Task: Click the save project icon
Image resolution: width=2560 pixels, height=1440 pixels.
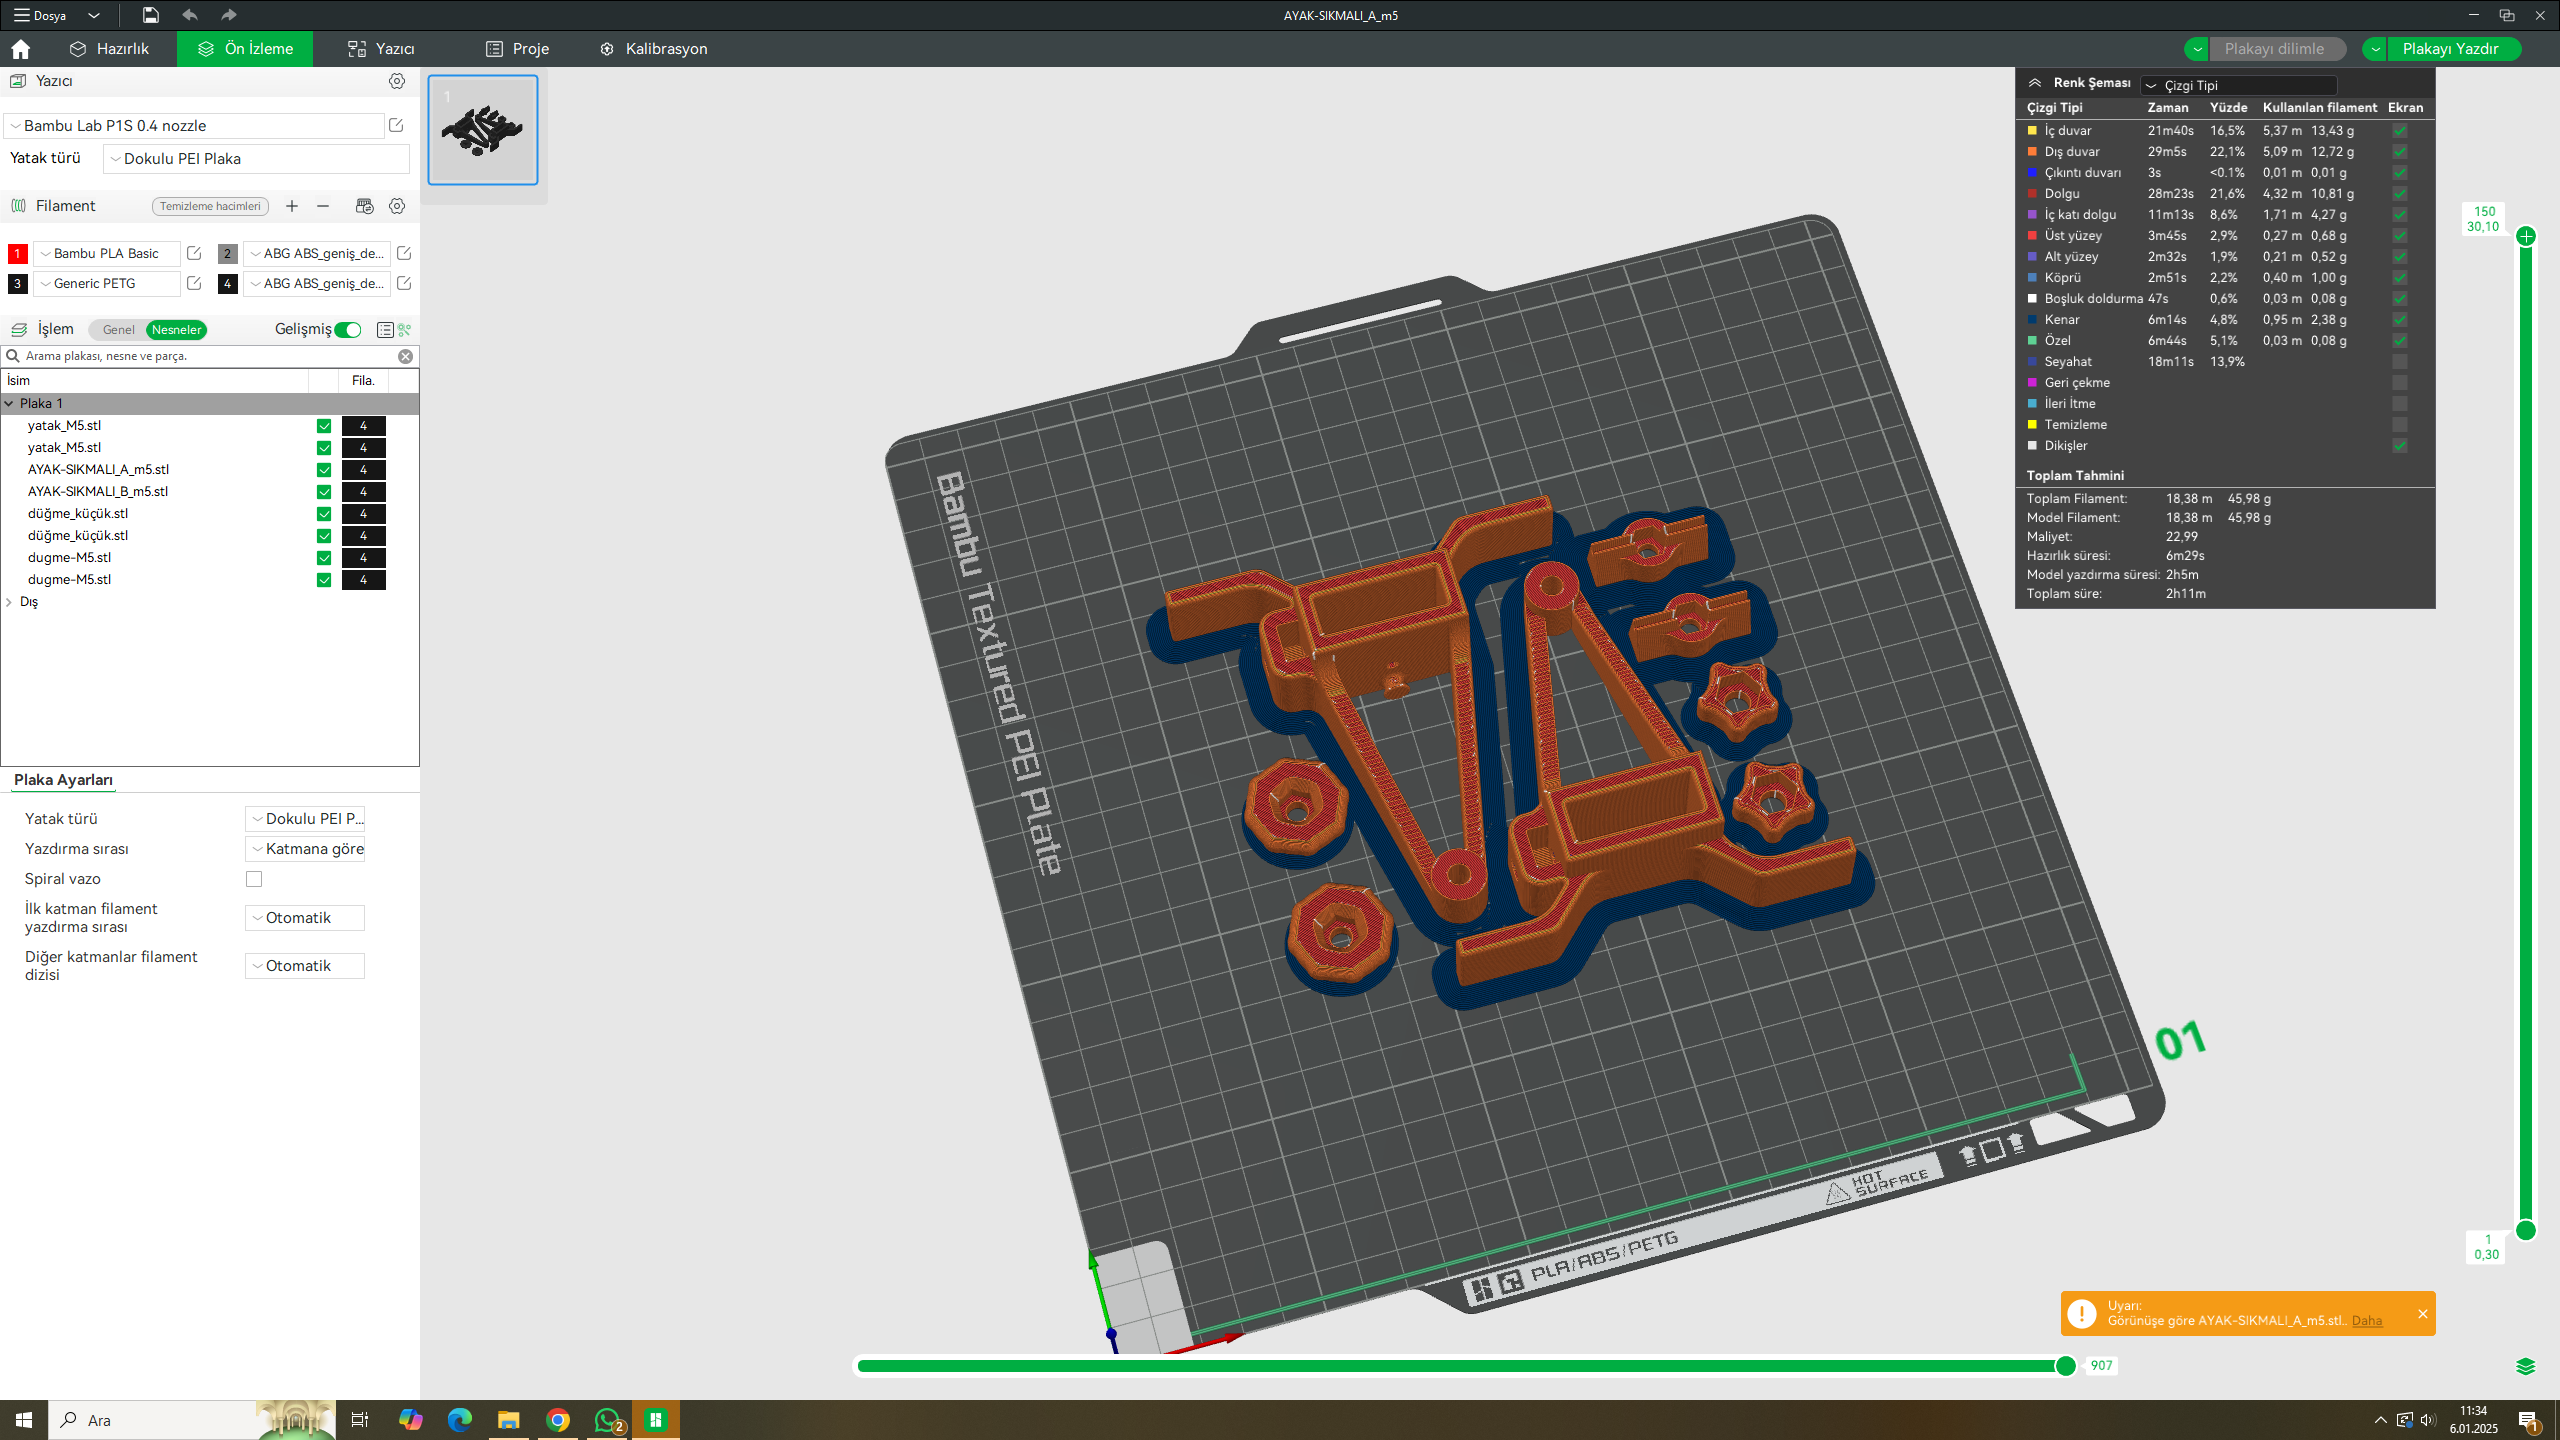Action: [x=150, y=15]
